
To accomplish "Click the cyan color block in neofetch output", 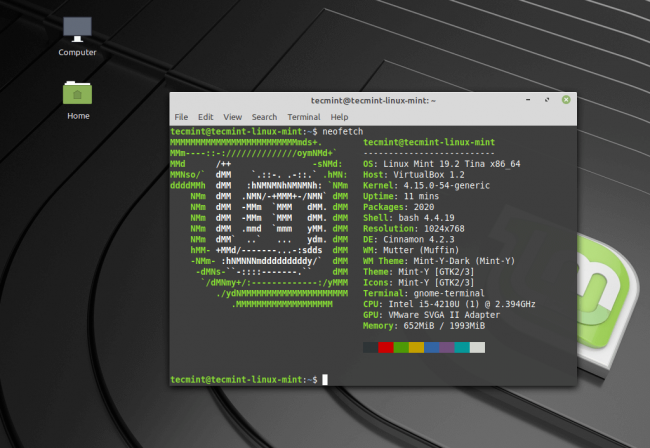I will pyautogui.click(x=462, y=347).
